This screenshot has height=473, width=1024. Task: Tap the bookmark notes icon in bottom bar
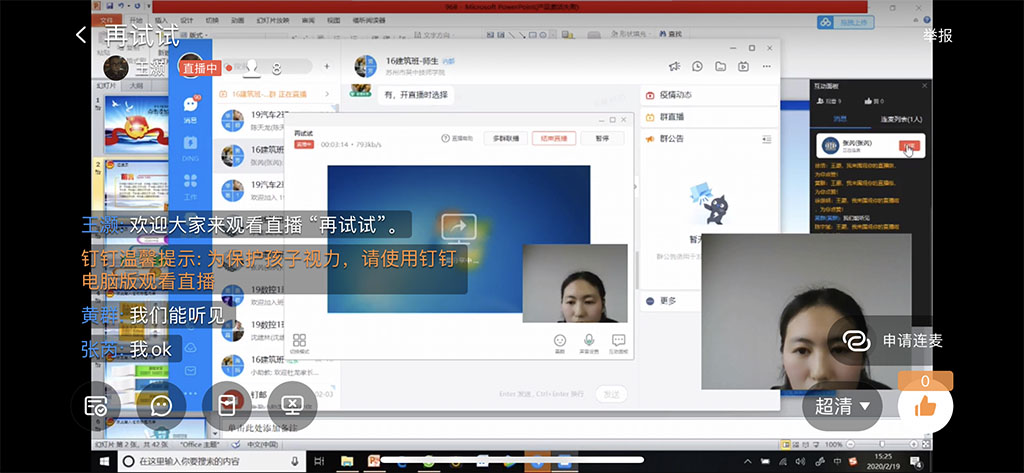(226, 406)
